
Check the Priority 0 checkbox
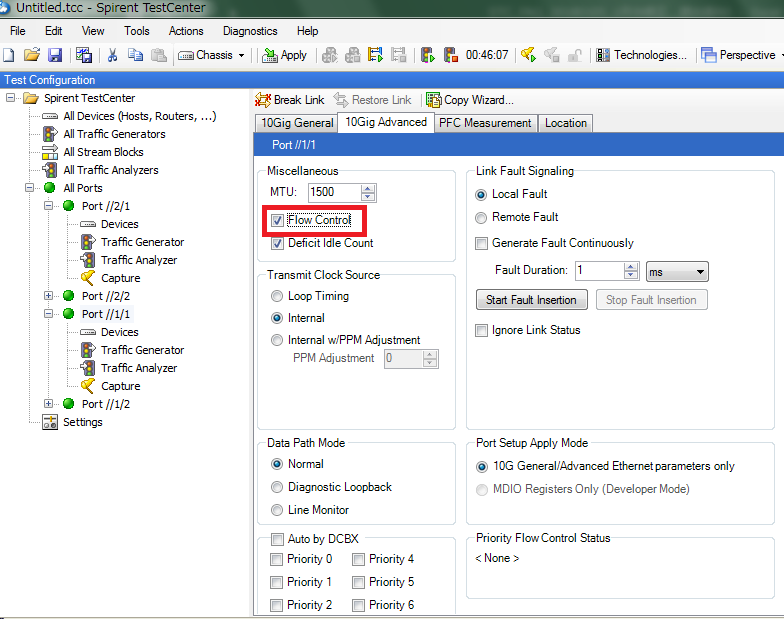pos(276,559)
